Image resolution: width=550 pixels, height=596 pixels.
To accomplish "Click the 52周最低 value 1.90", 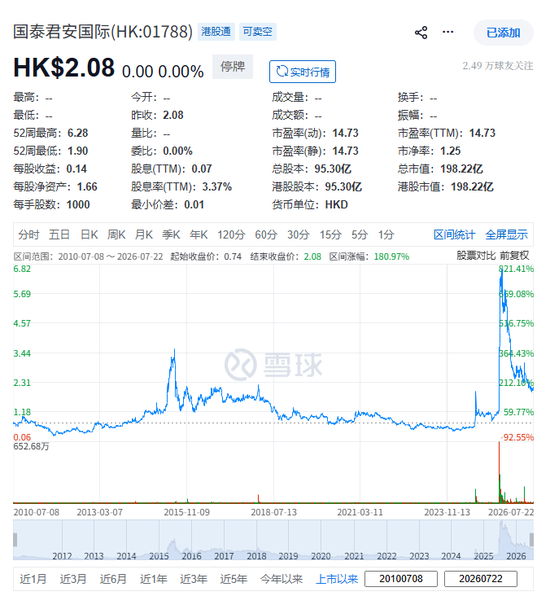I will click(78, 151).
